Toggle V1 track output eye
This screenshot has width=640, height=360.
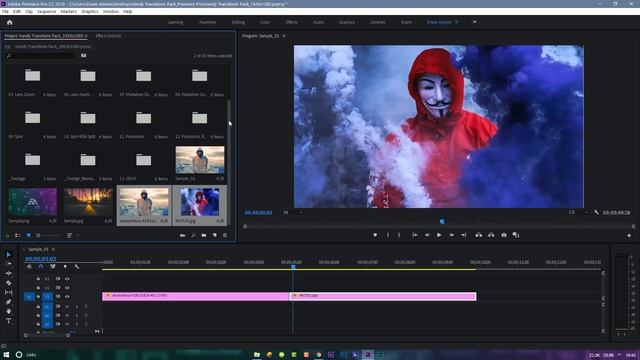tap(67, 296)
